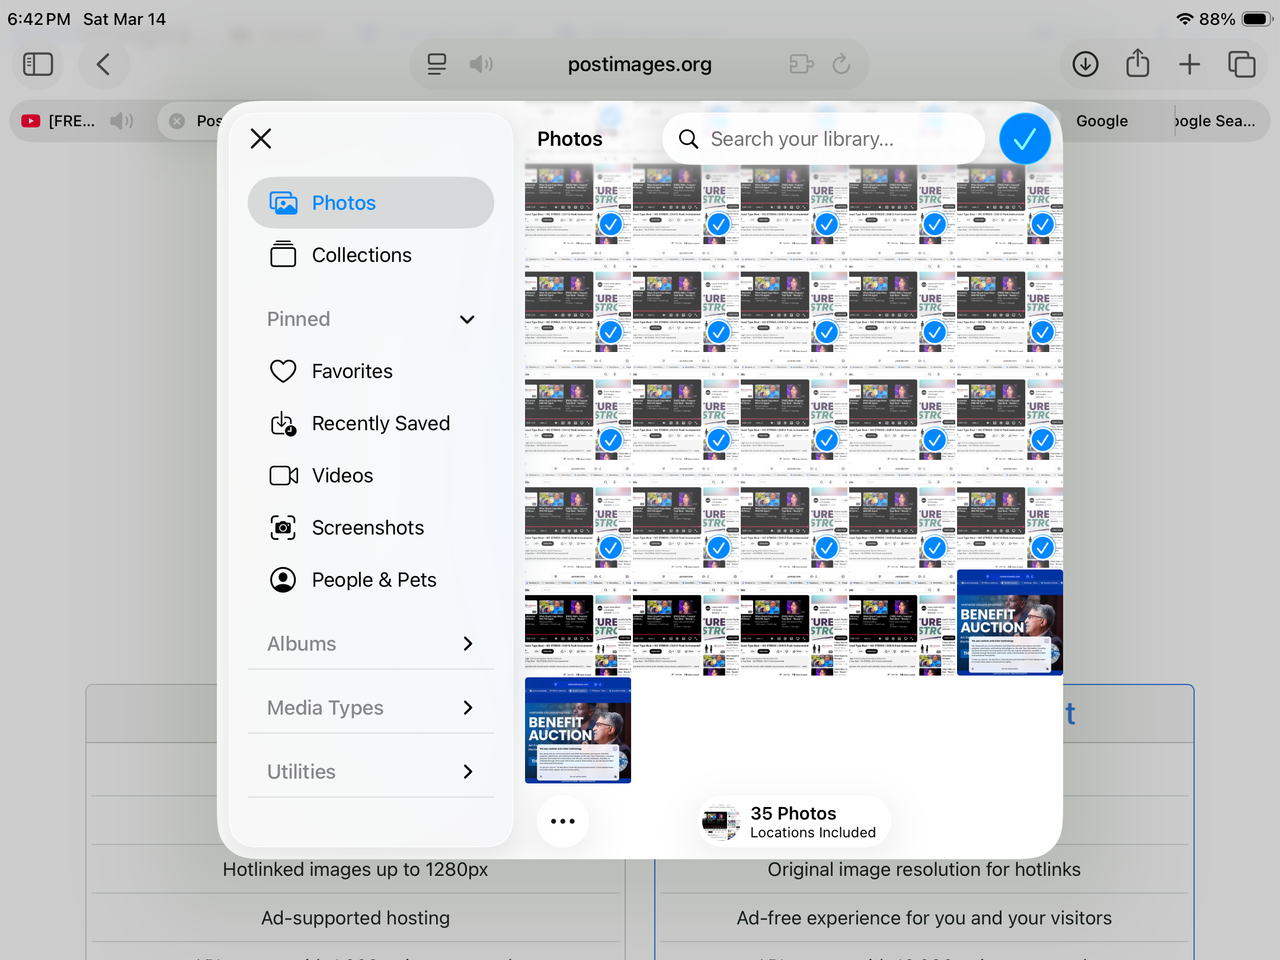1280x960 pixels.
Task: Open Safari downloads
Action: tap(1085, 64)
